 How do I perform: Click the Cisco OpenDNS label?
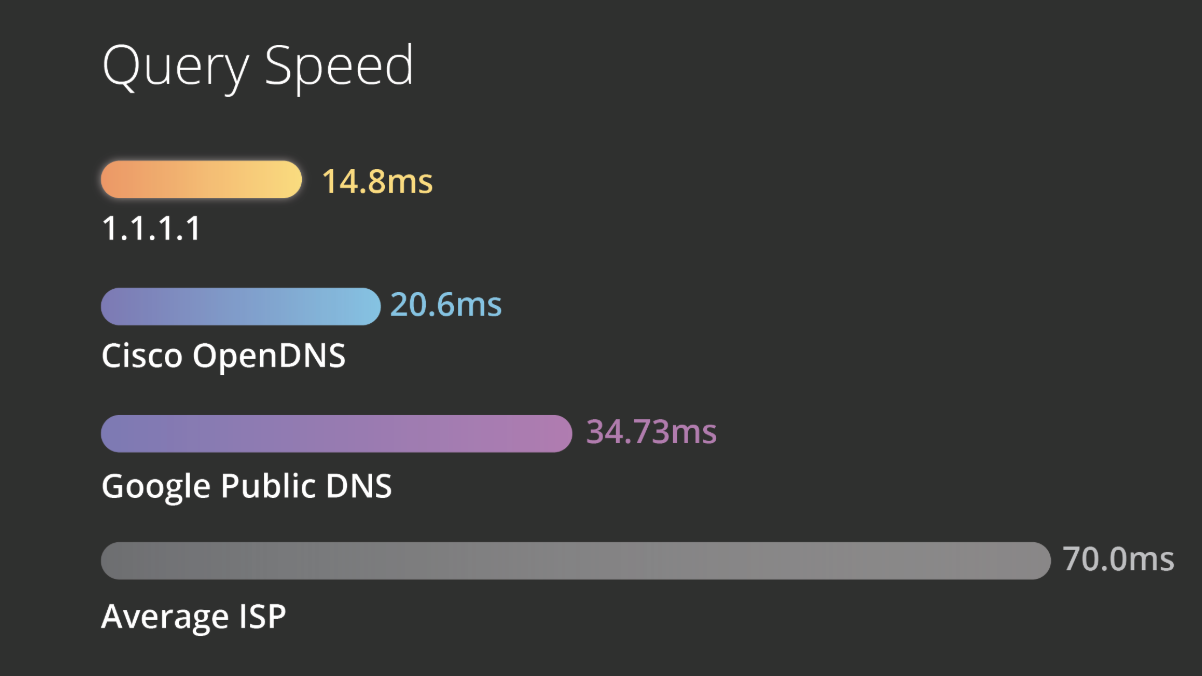(x=224, y=356)
